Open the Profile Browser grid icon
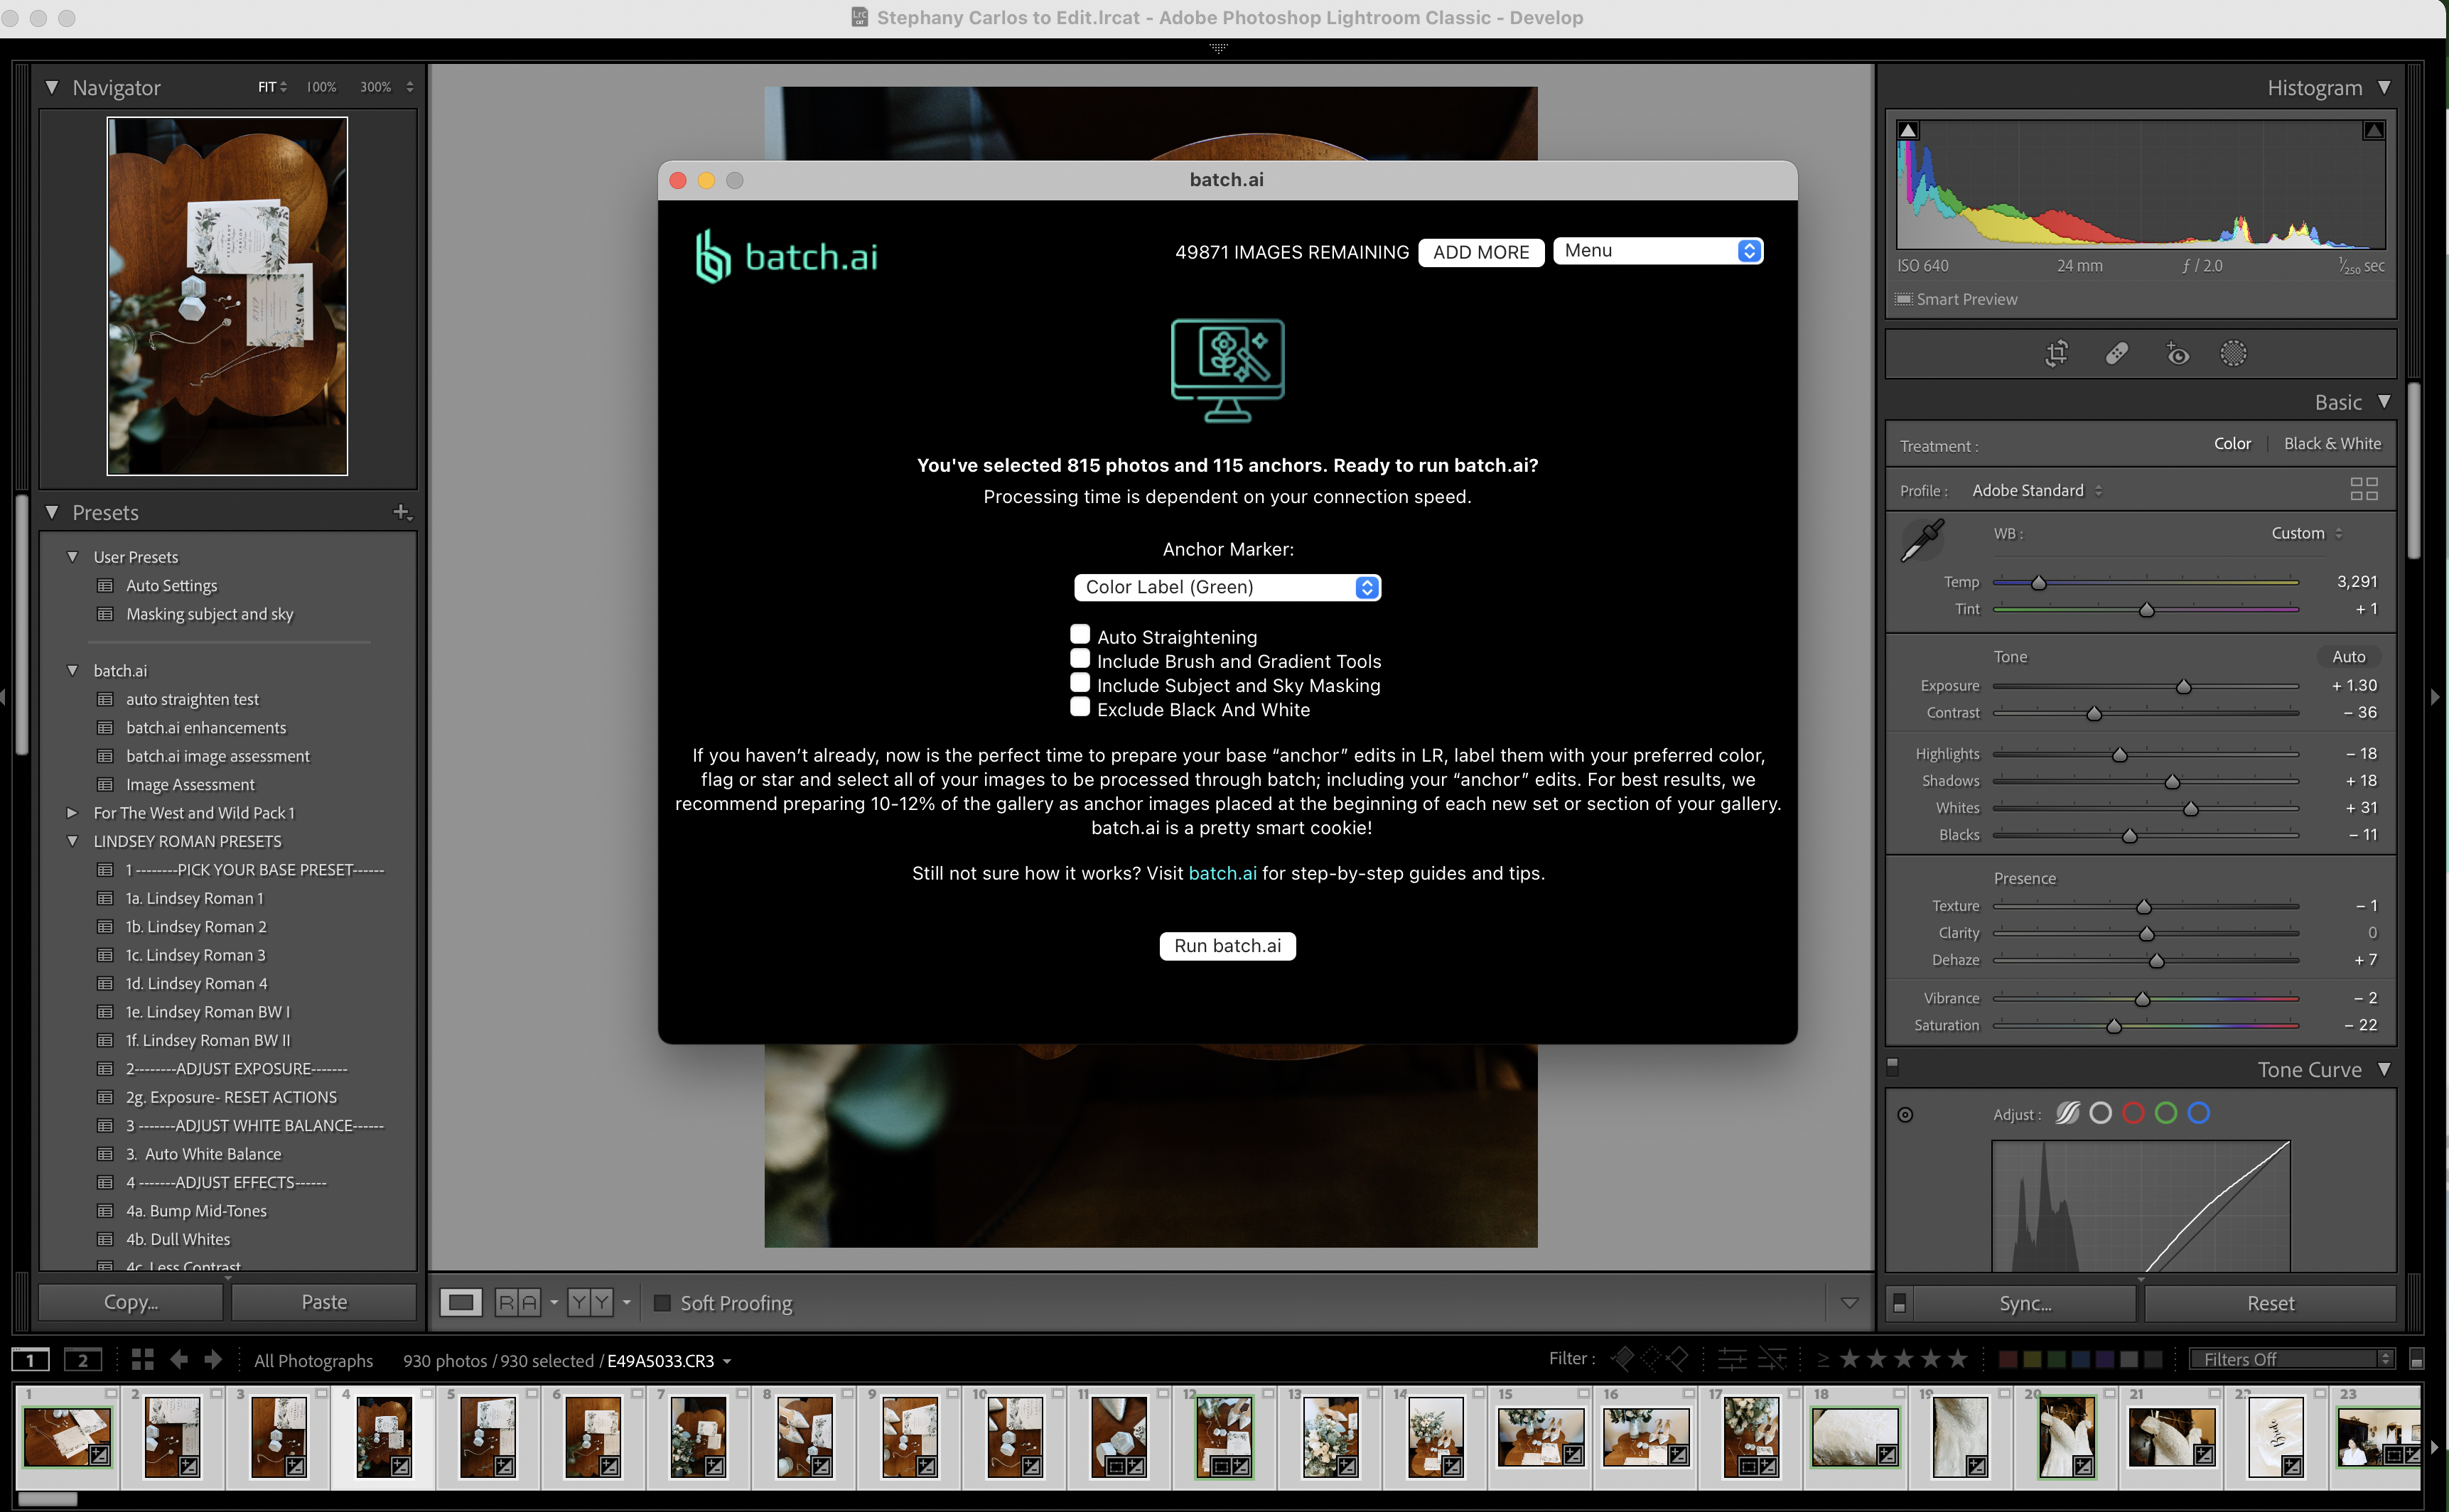This screenshot has width=2449, height=1512. 2363,489
